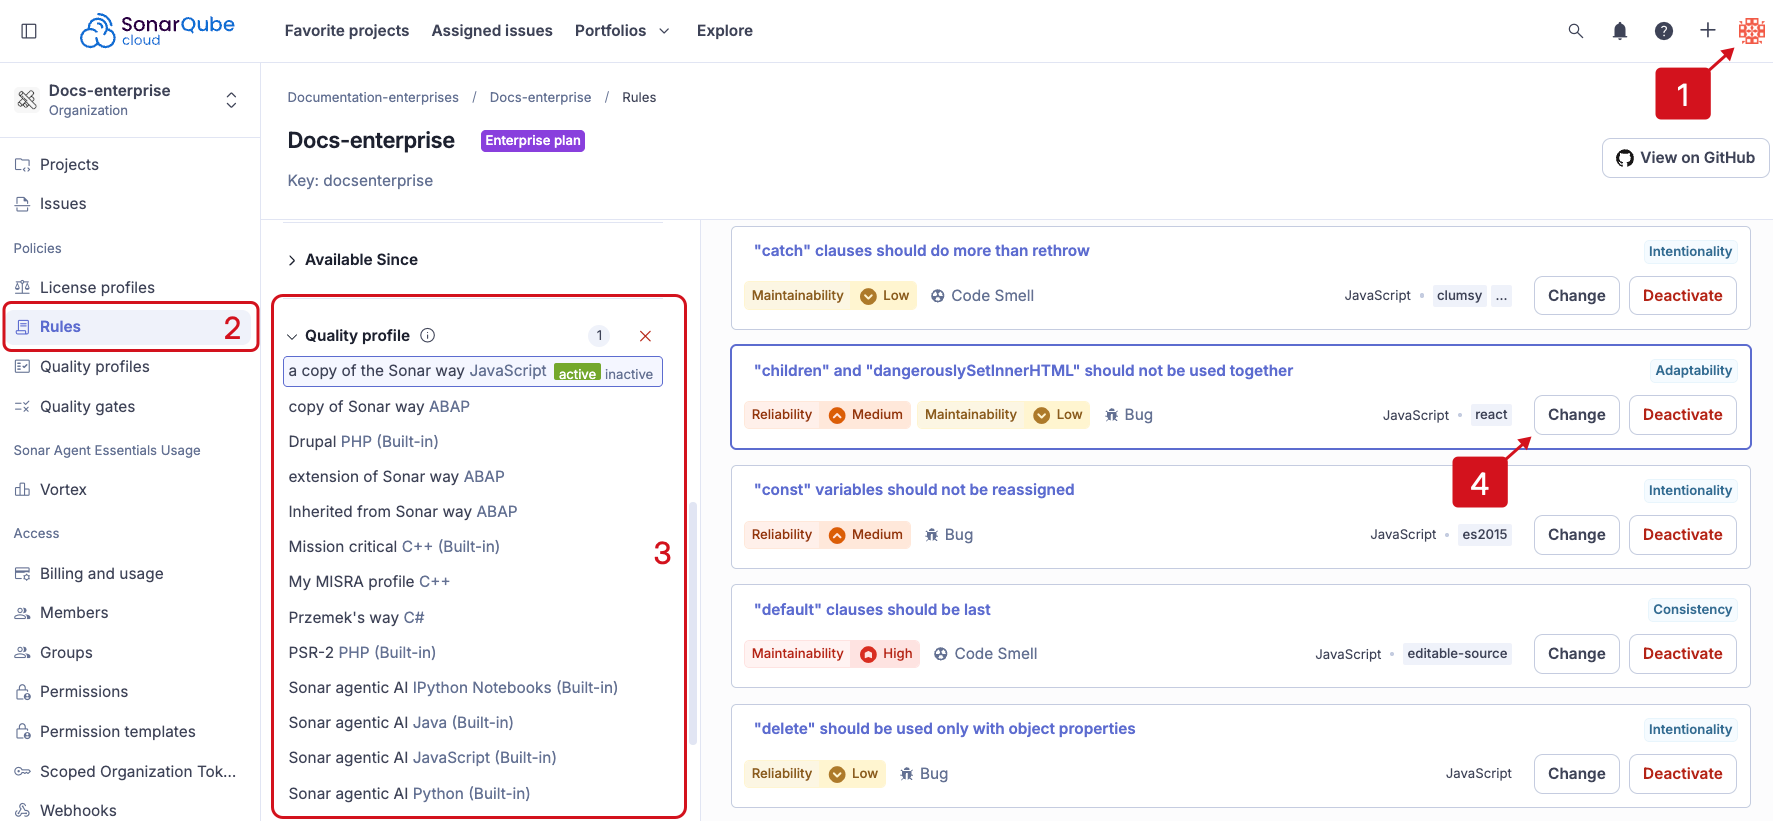This screenshot has width=1773, height=821.
Task: Click the Enterprise plan badge
Action: click(532, 141)
